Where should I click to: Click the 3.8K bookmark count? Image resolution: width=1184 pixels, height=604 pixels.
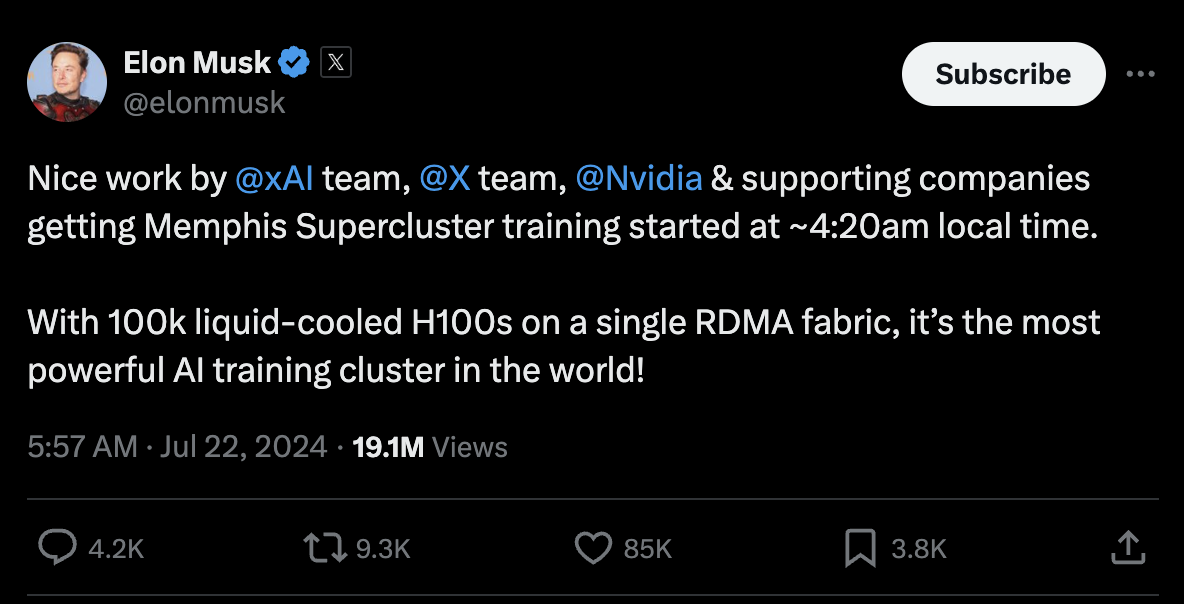click(918, 548)
